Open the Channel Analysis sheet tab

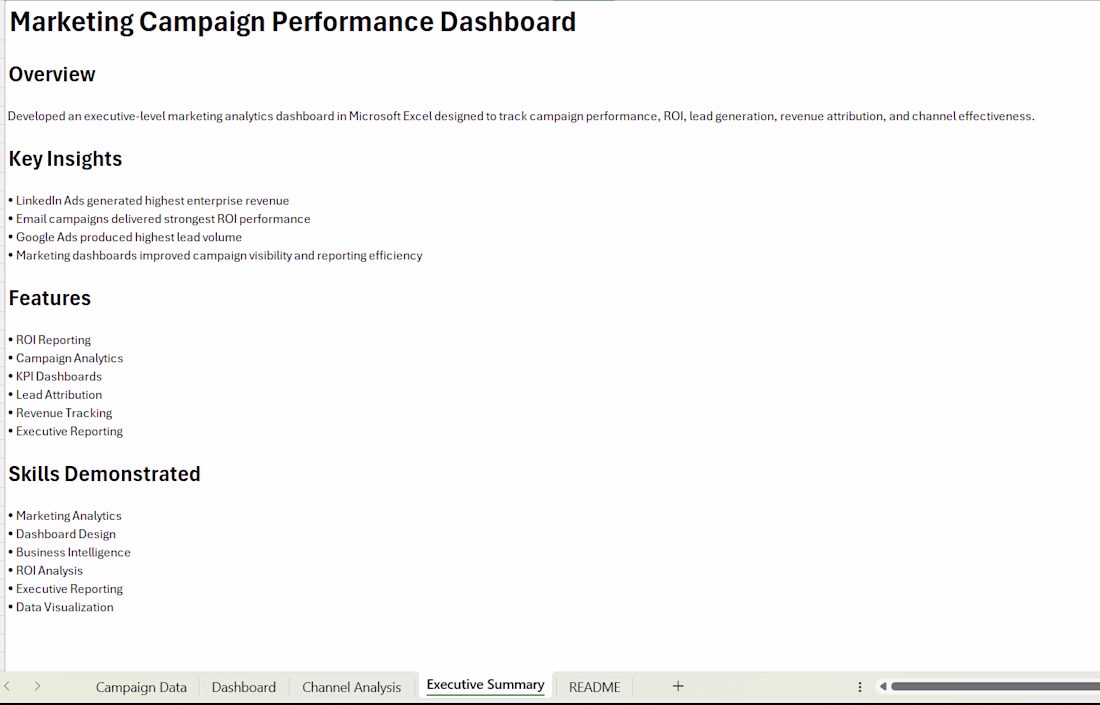point(351,687)
